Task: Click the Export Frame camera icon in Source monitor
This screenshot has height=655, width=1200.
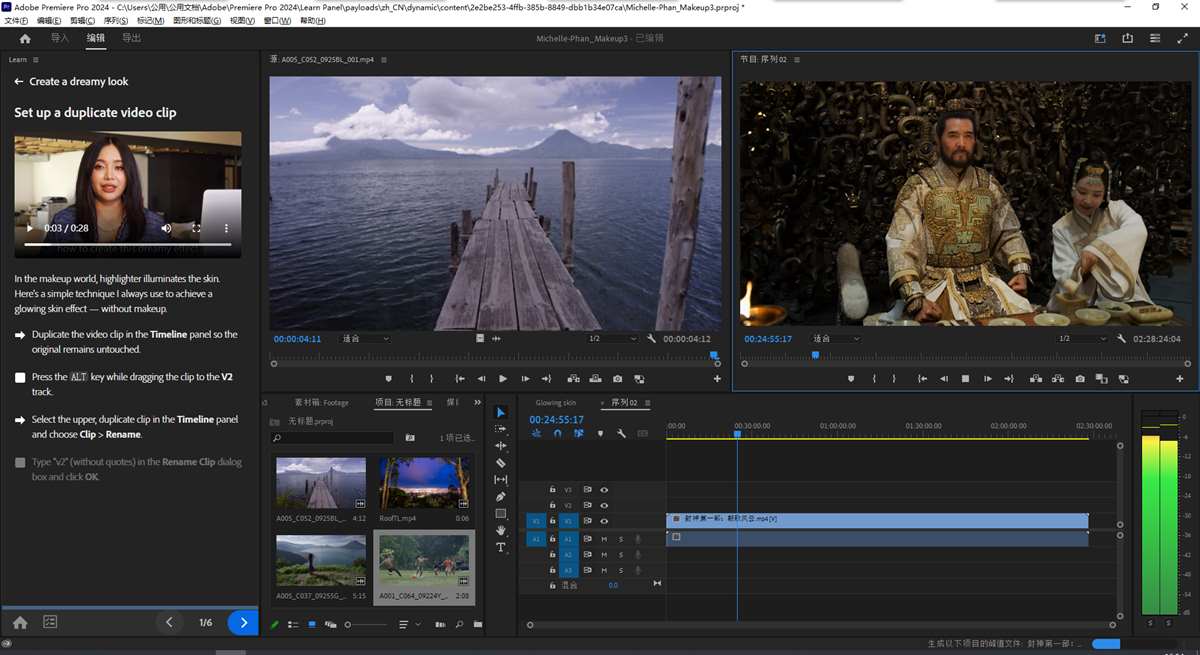Action: (617, 379)
